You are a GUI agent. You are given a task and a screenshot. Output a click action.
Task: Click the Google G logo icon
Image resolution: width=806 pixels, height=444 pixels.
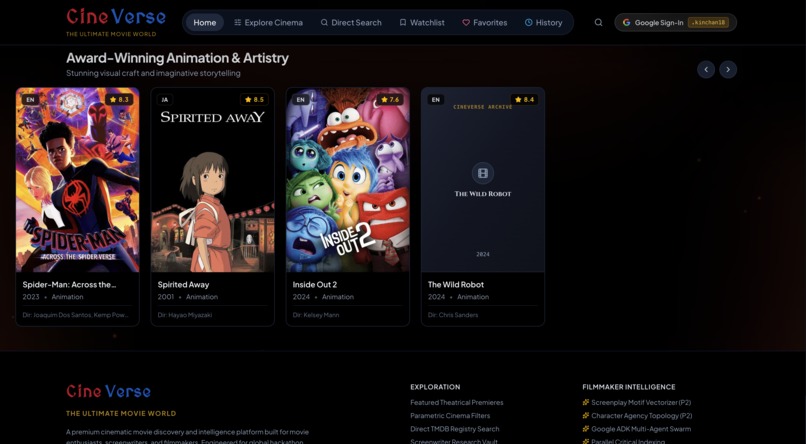pos(626,23)
